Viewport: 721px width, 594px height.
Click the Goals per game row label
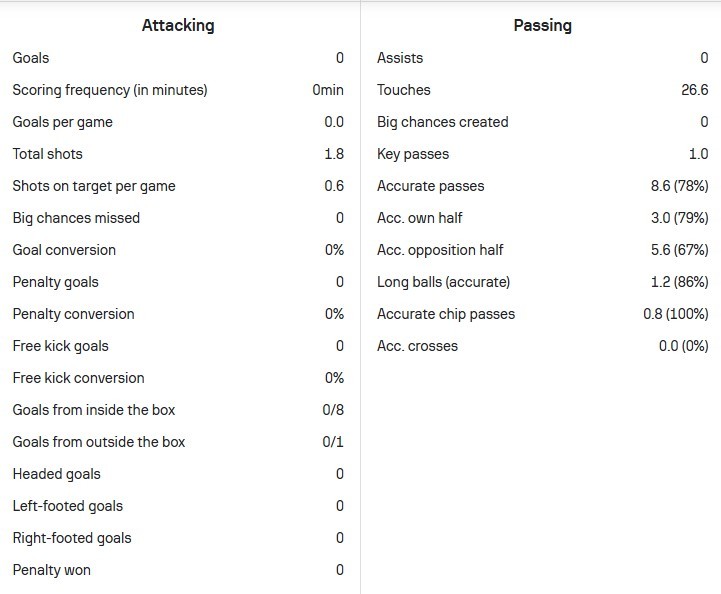[x=62, y=122]
